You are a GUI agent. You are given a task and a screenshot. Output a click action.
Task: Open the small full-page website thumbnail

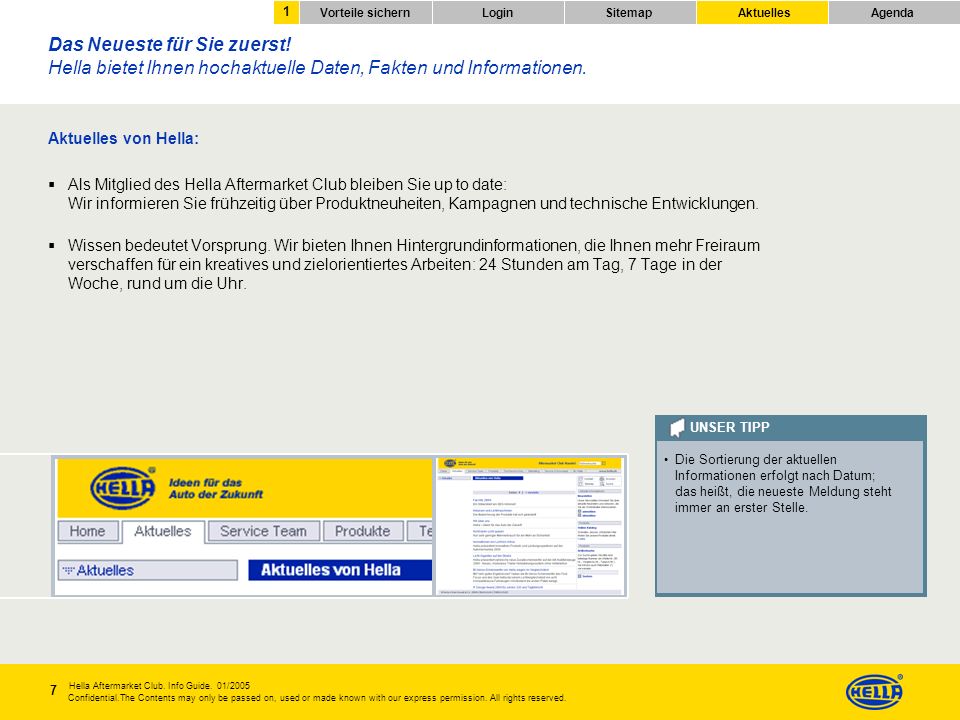531,526
